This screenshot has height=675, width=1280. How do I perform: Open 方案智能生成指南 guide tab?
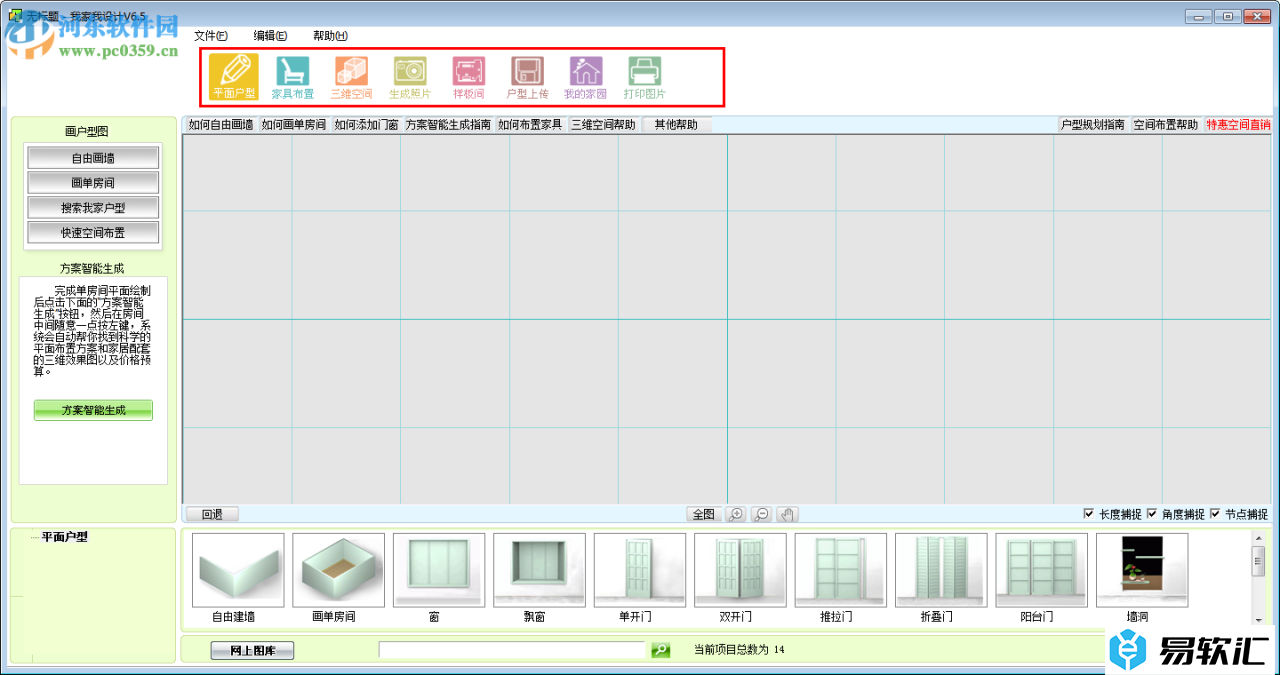click(x=449, y=125)
